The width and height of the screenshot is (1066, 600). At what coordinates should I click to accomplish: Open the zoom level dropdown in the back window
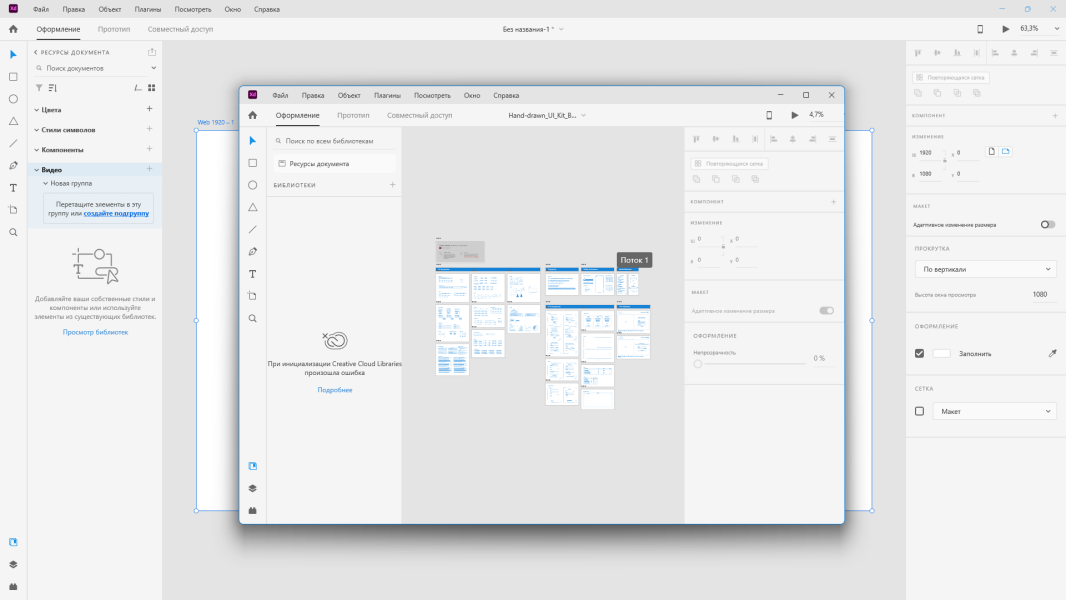click(1056, 29)
